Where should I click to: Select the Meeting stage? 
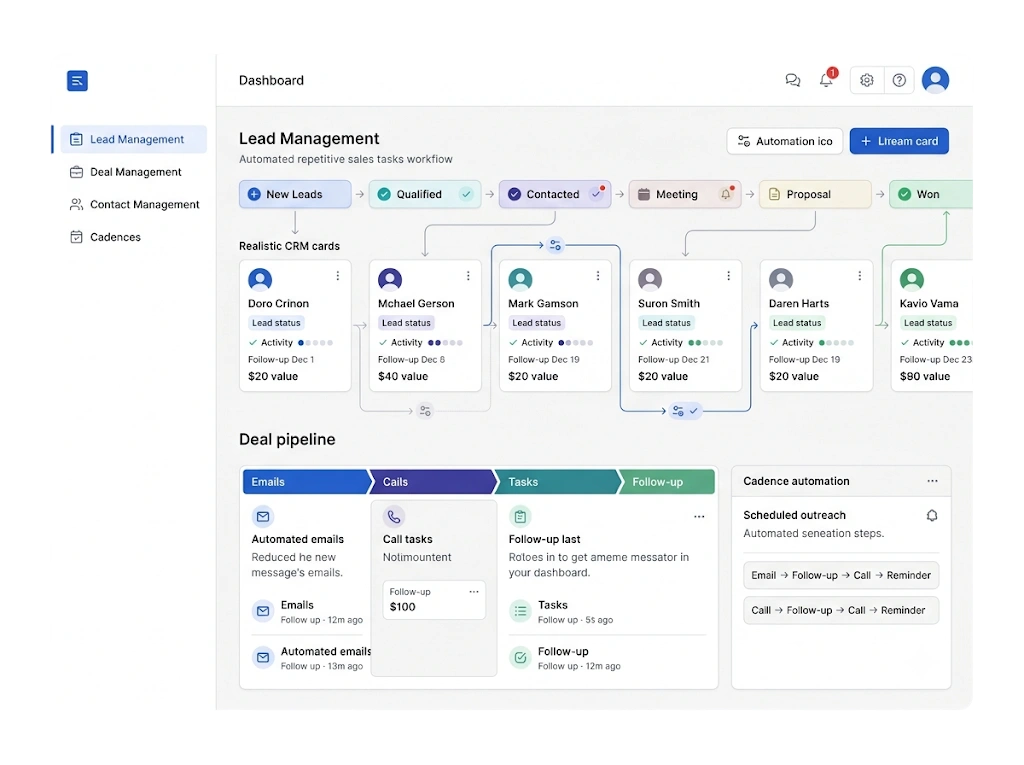tap(684, 194)
